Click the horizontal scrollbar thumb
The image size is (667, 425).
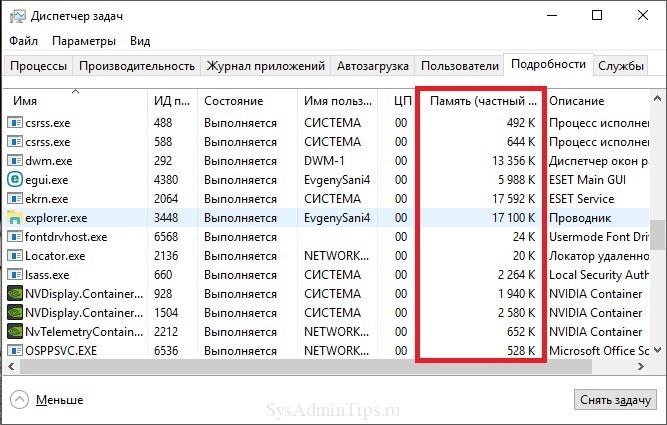305,367
